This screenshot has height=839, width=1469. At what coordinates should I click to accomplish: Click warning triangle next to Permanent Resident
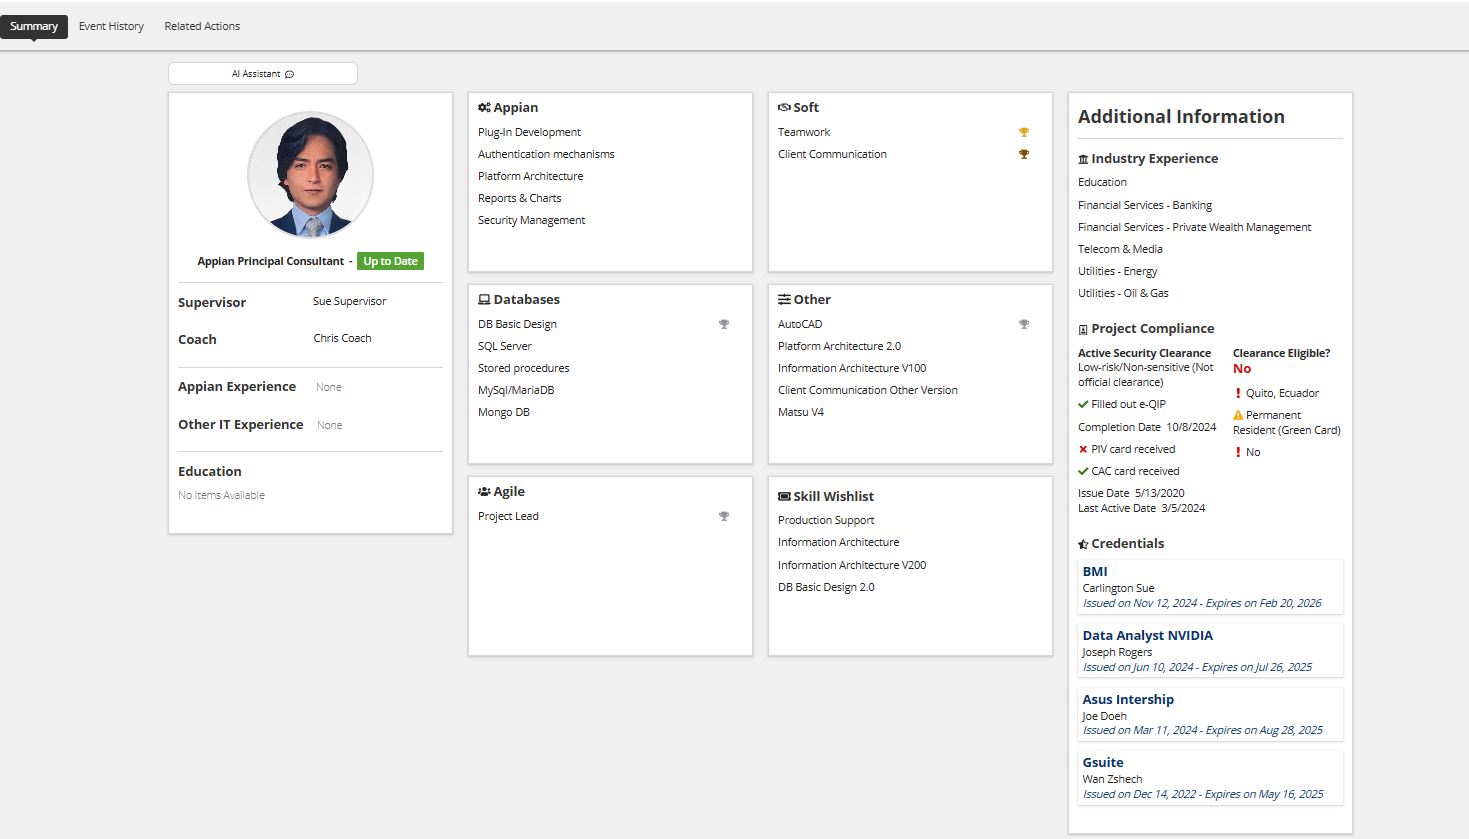point(1238,415)
